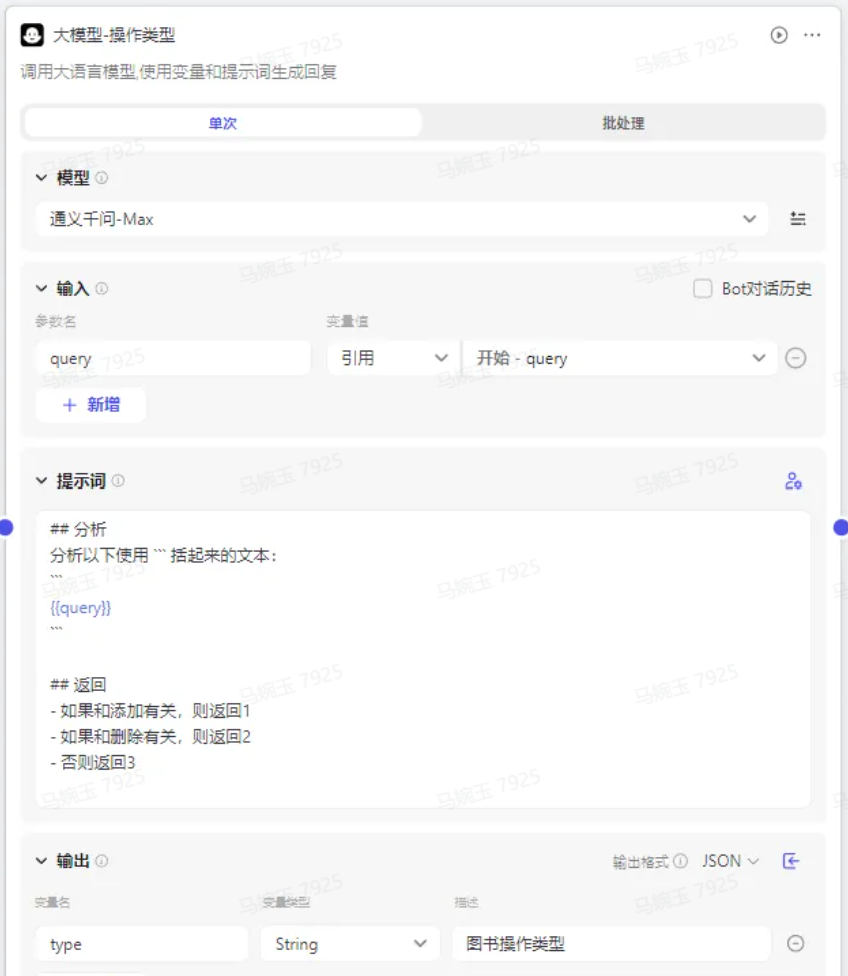Open the 开始 - query reference dropdown
The image size is (848, 976).
[620, 358]
